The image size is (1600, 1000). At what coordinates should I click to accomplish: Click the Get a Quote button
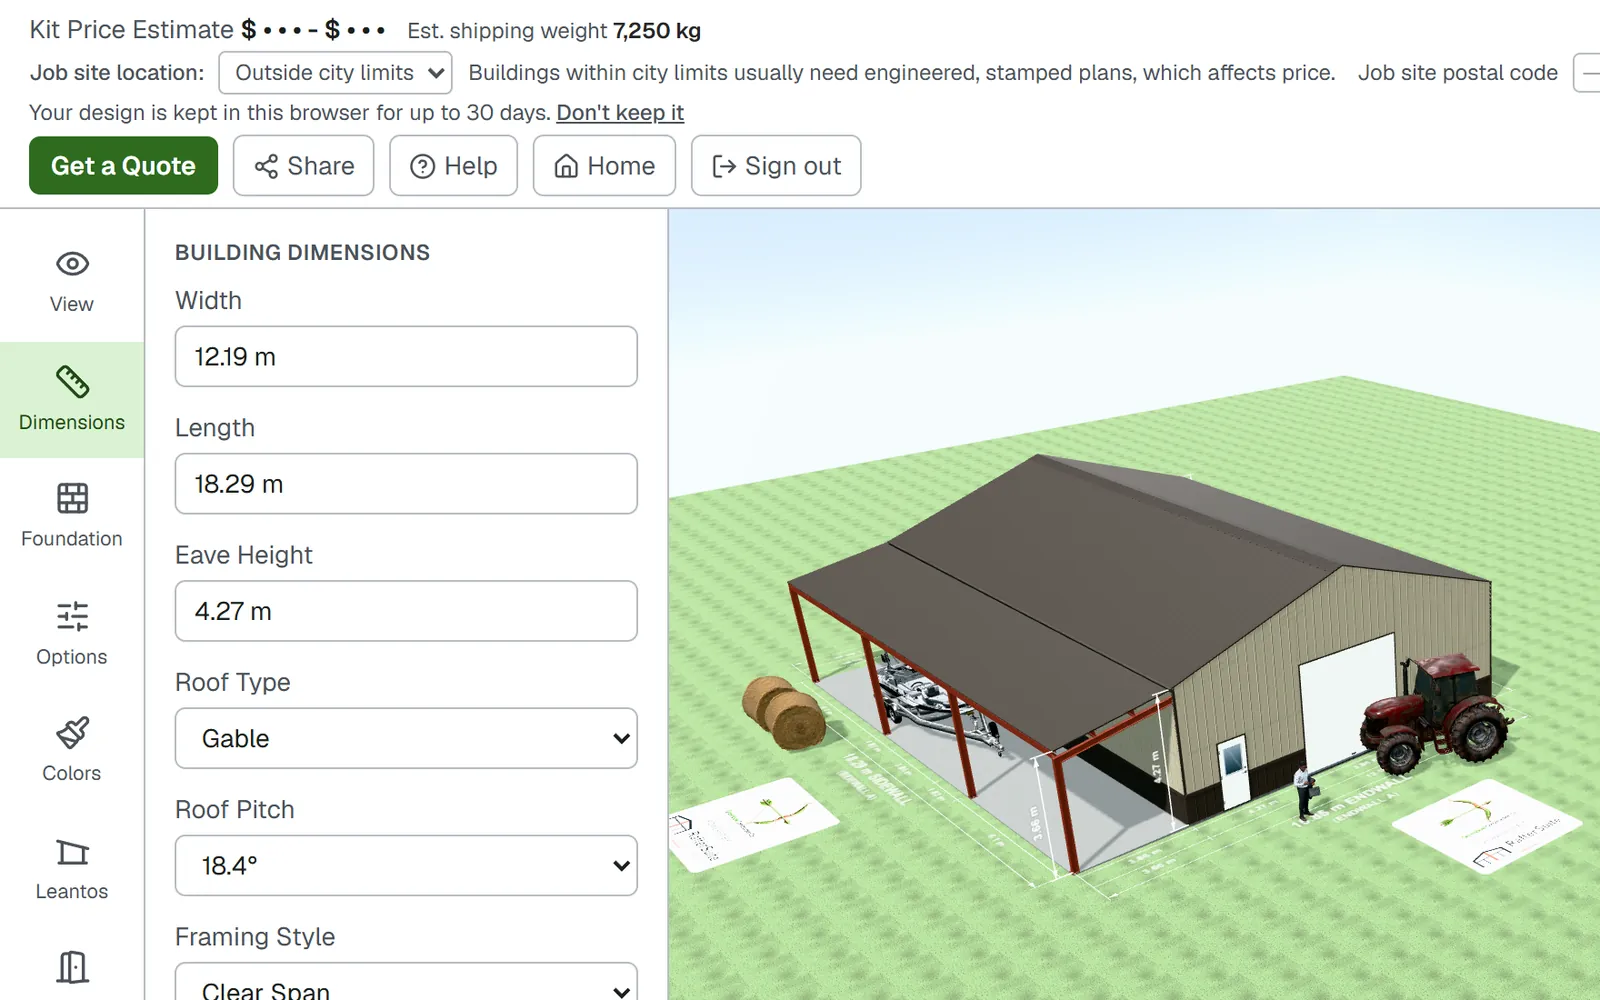(123, 166)
